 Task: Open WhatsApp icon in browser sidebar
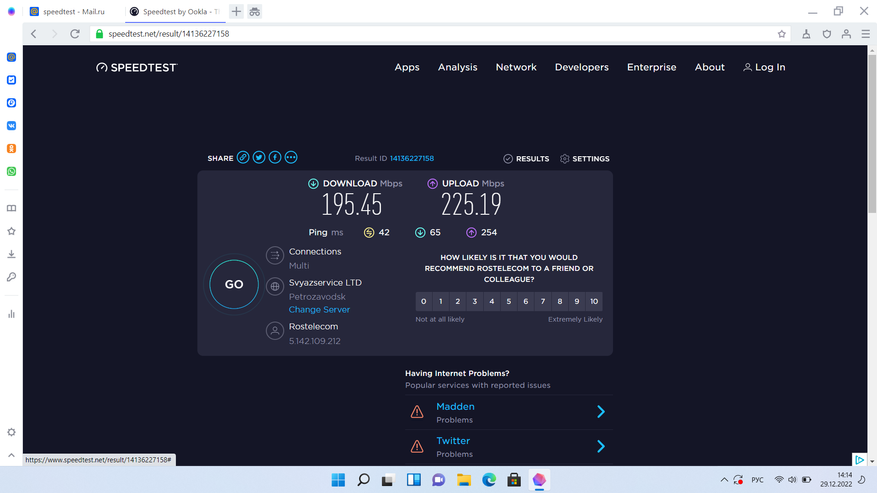coord(11,172)
